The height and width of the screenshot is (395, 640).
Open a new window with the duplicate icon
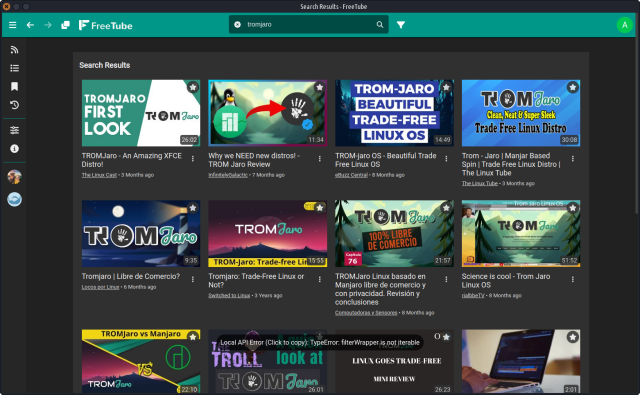pos(65,25)
